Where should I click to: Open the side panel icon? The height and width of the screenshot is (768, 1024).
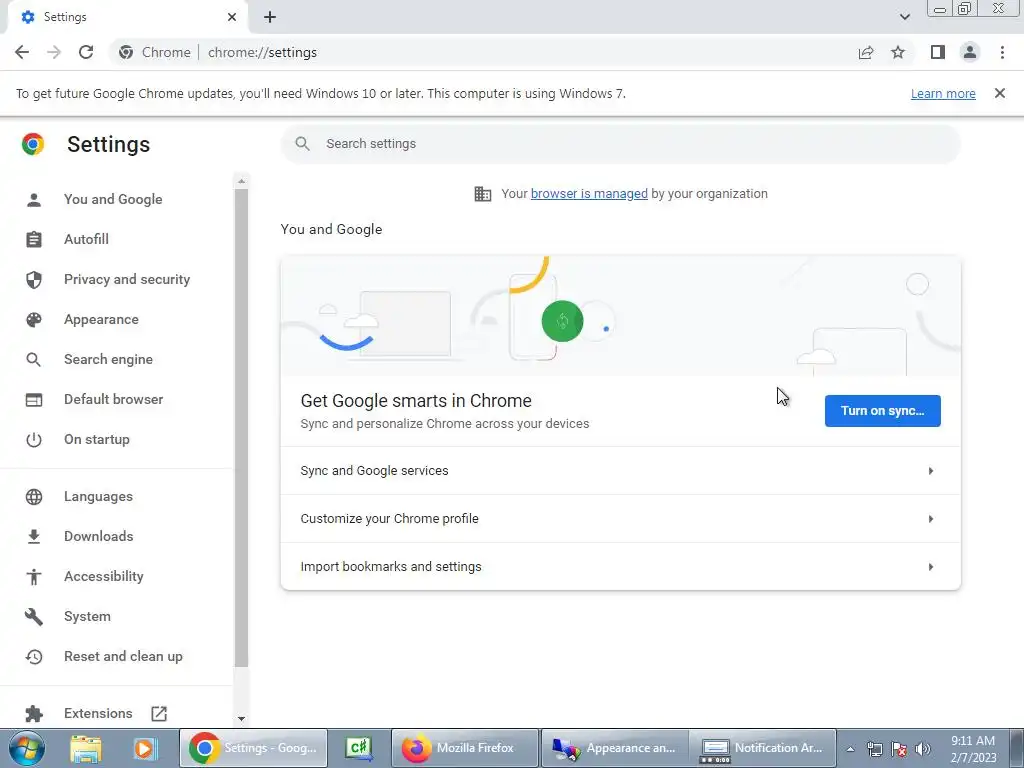(x=938, y=52)
